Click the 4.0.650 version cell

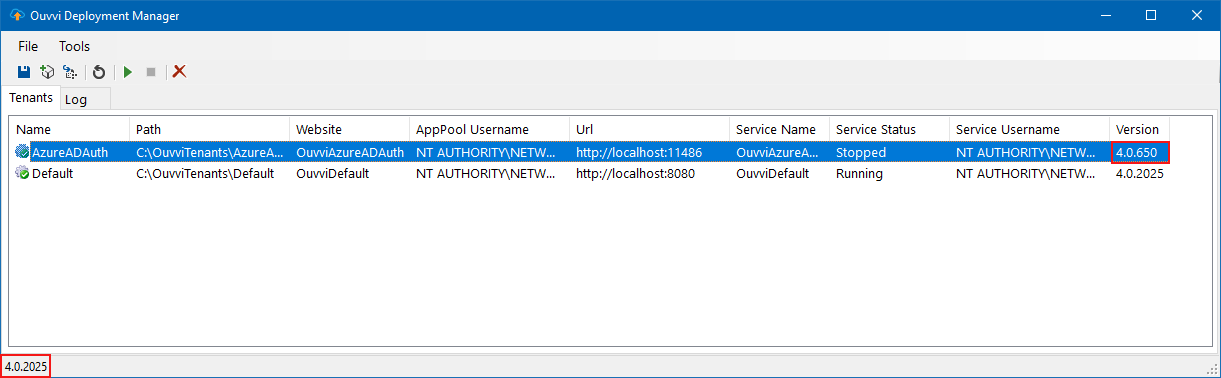click(x=1140, y=152)
